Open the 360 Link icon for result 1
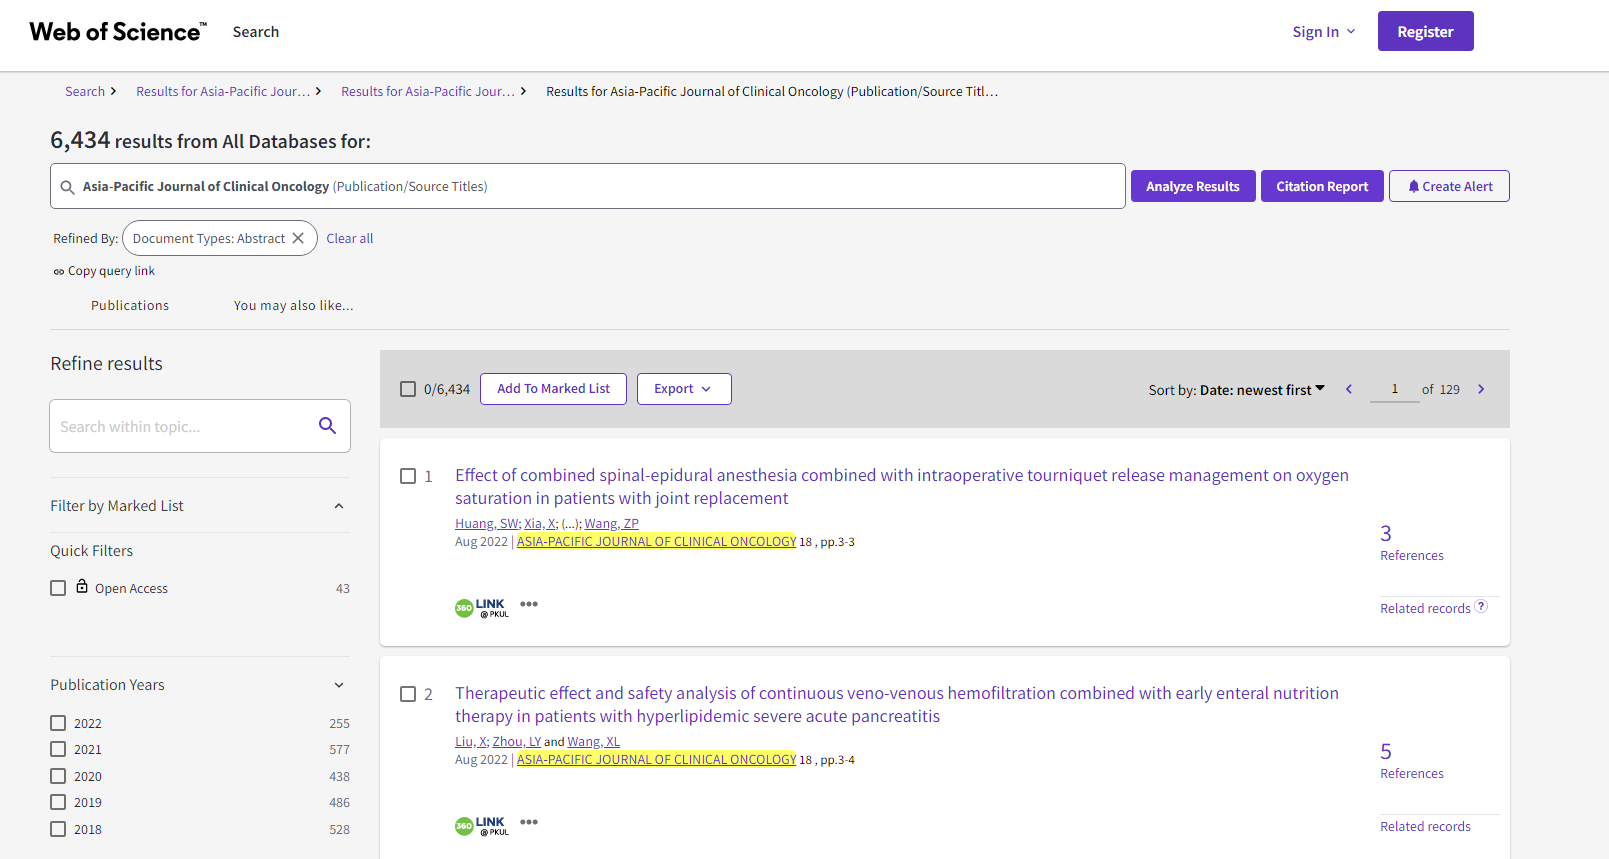The width and height of the screenshot is (1609, 859). (482, 607)
